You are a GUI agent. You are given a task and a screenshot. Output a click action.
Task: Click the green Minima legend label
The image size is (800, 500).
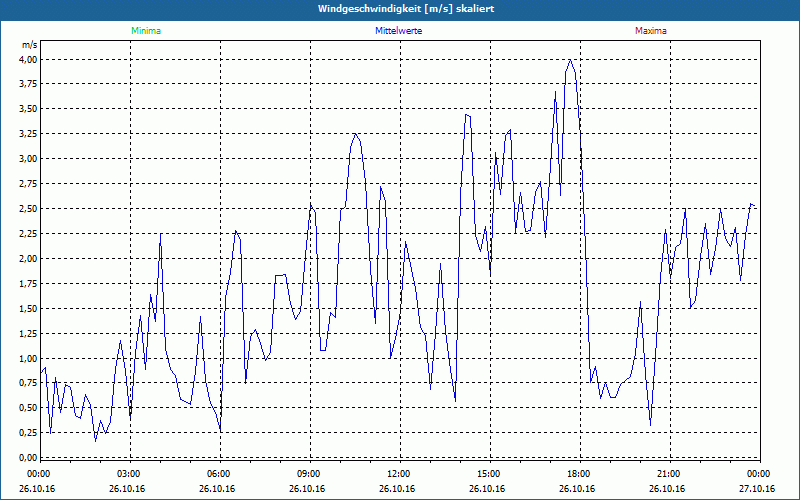point(146,31)
